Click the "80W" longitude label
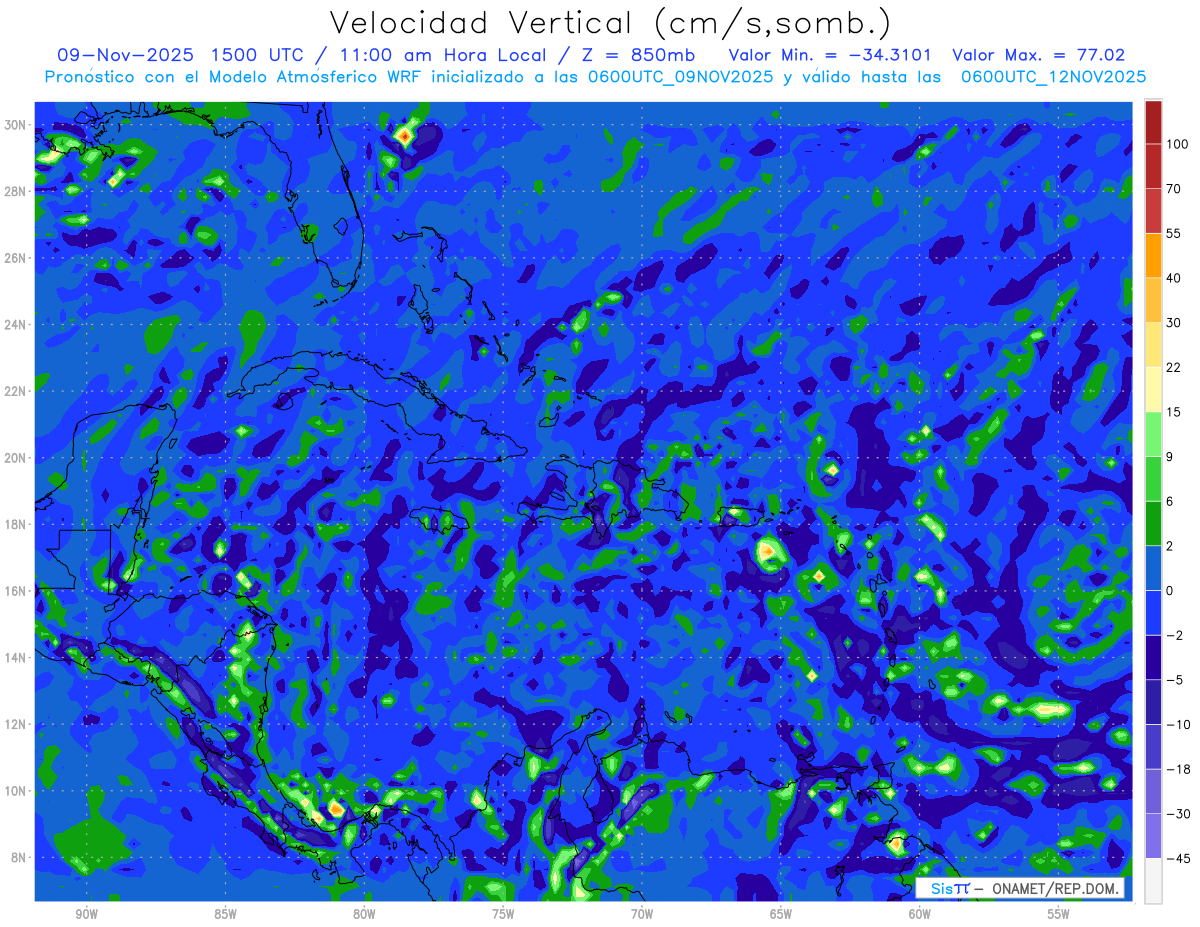This screenshot has height=927, width=1200. [x=364, y=914]
